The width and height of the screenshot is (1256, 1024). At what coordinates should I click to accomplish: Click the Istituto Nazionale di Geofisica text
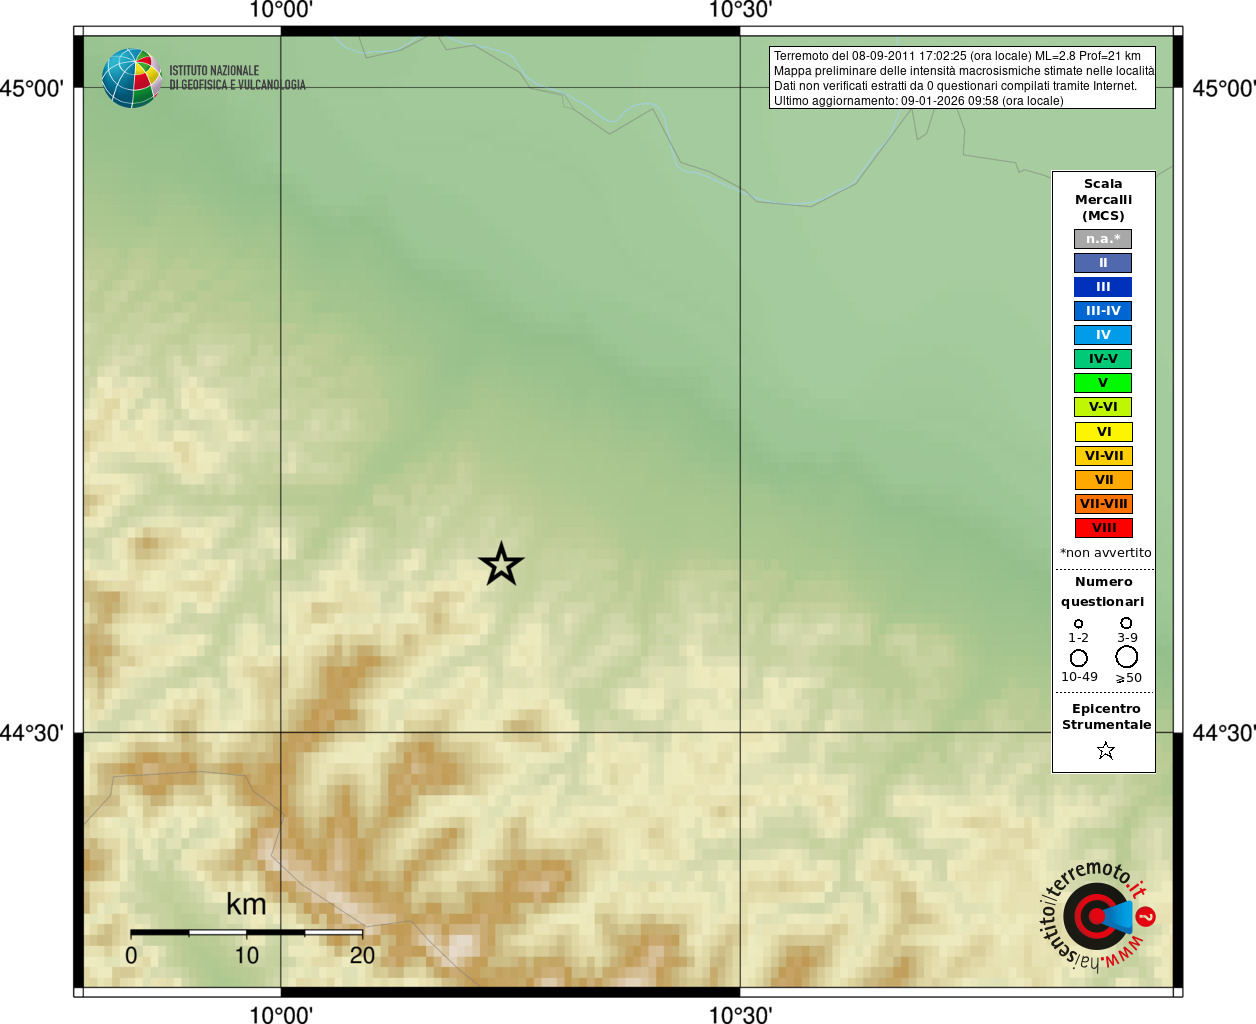237,78
